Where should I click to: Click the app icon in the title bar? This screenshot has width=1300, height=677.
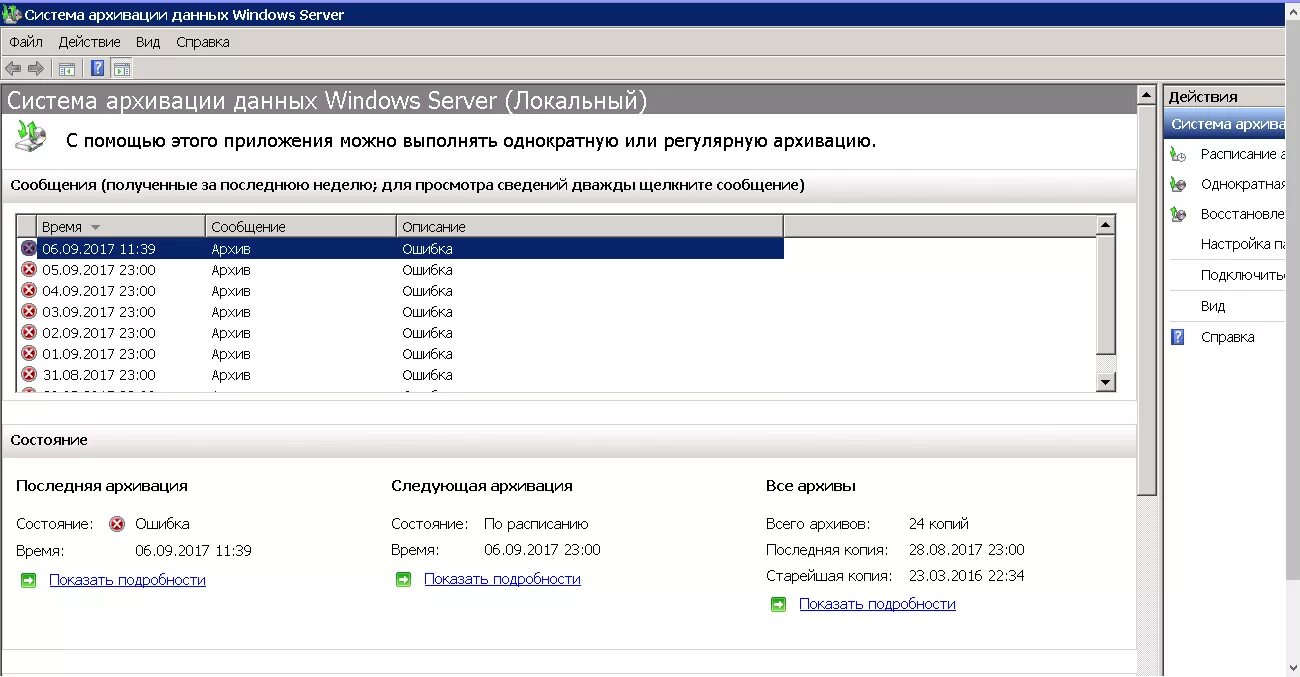(12, 14)
